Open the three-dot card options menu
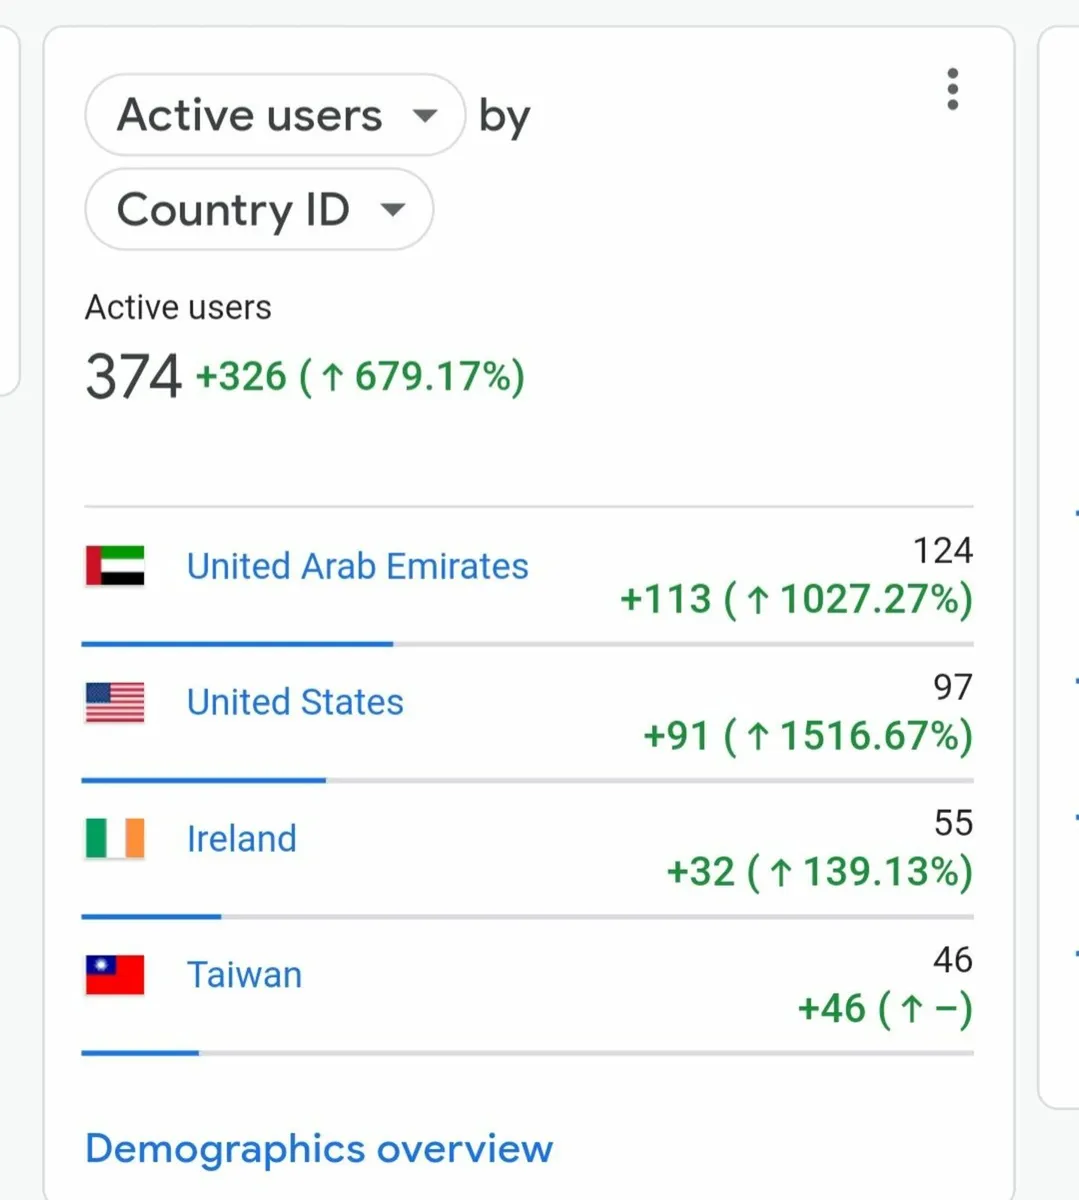1079x1200 pixels. coord(952,90)
